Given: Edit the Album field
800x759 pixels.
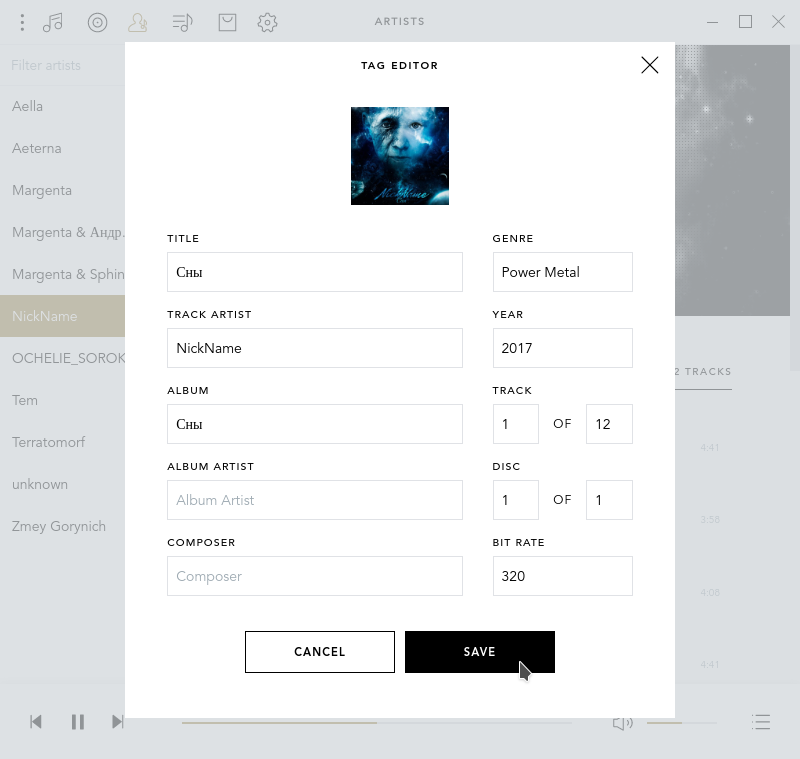Looking at the screenshot, I should click(x=315, y=424).
